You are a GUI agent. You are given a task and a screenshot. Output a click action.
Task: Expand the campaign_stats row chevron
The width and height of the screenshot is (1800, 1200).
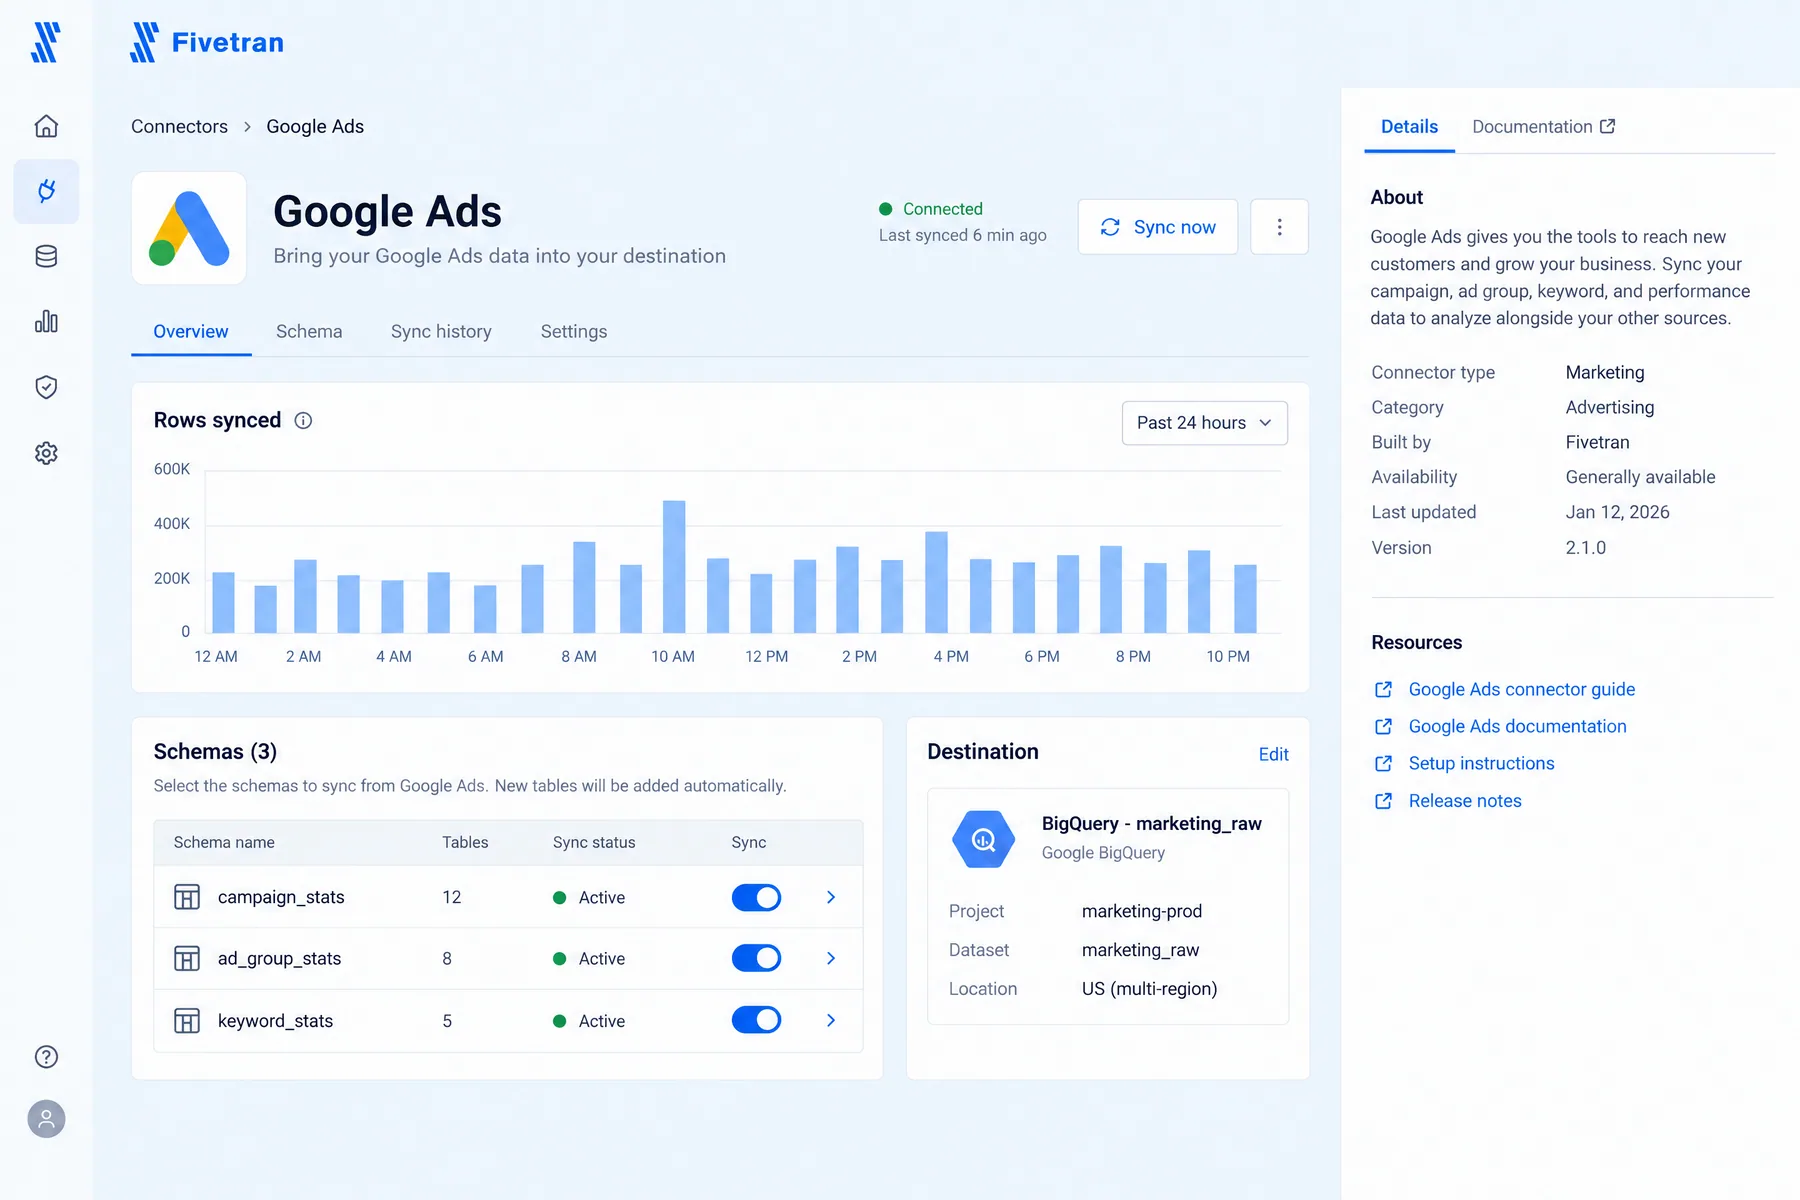click(x=831, y=897)
